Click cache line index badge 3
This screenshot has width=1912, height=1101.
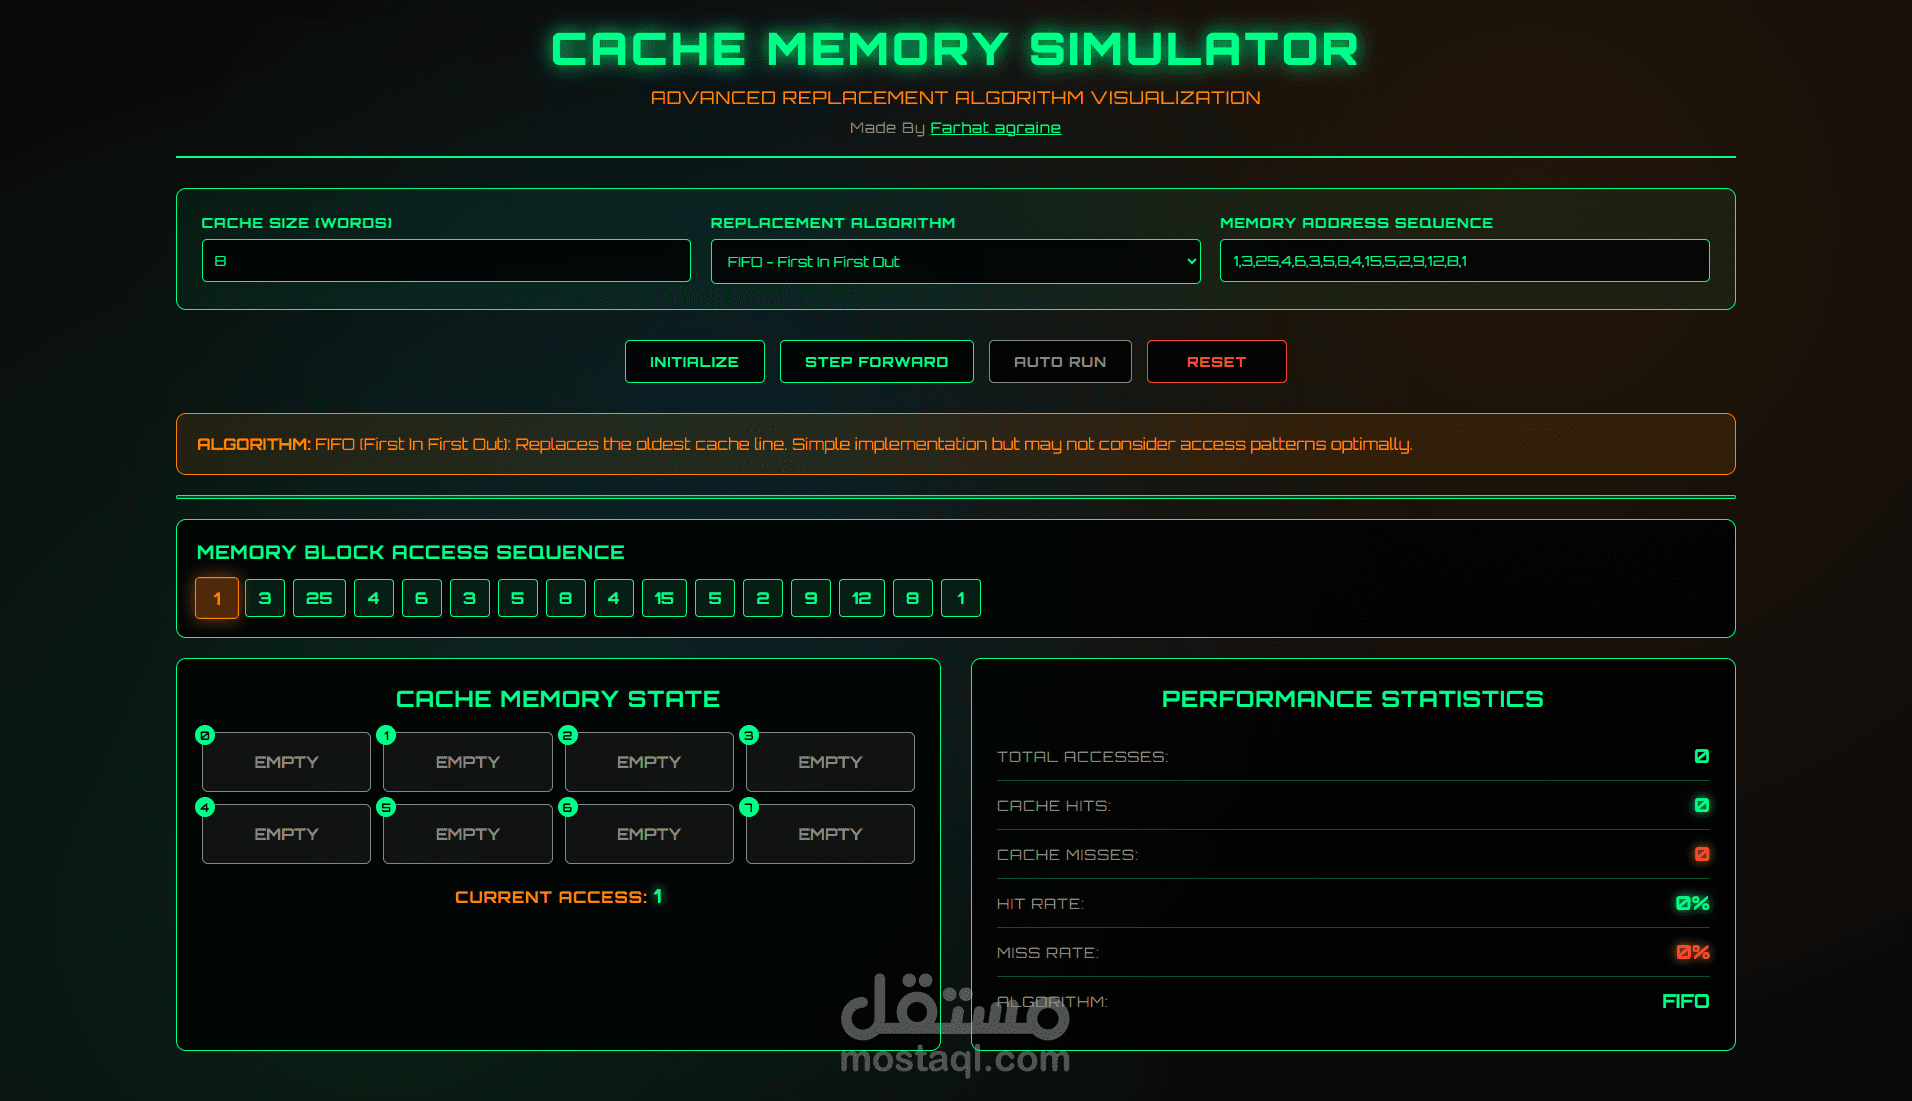click(x=749, y=735)
